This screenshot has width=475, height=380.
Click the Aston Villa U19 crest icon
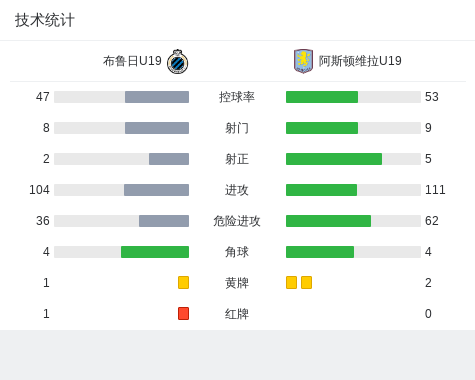coord(303,61)
